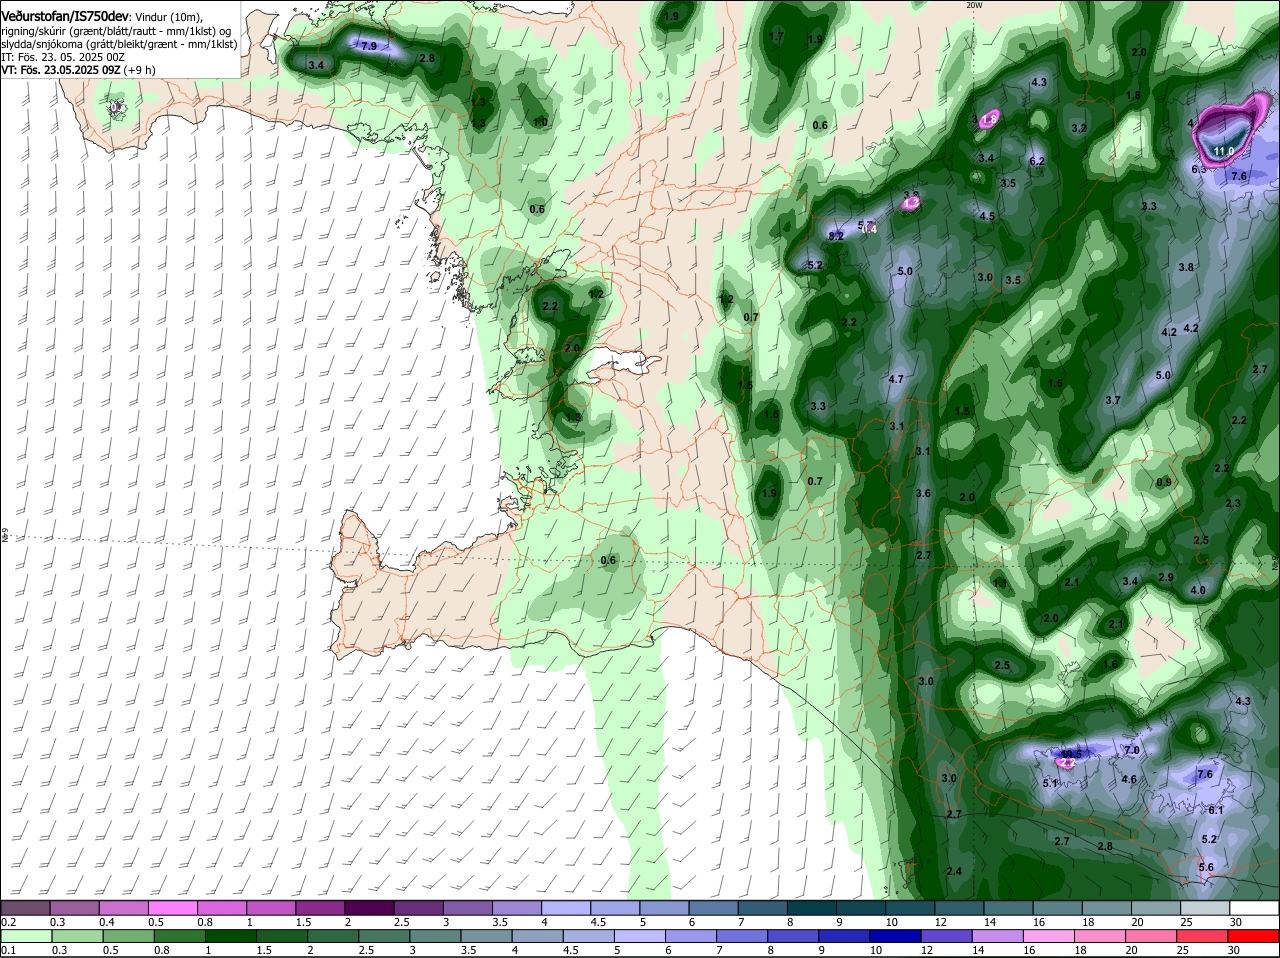Screen dimensions: 1280x958
Task: Click the 5.1 precipitation value on the map
Action: pyautogui.click(x=1050, y=783)
